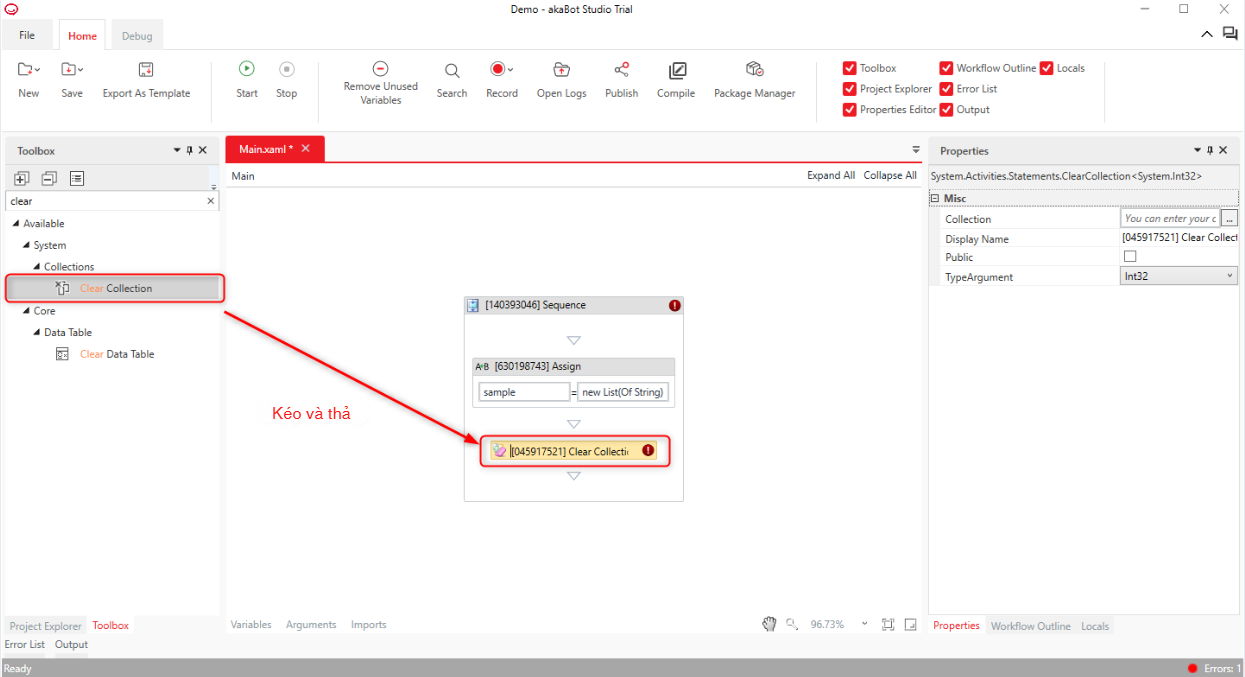The width and height of the screenshot is (1245, 677).
Task: Pin the Toolbox panel
Action: pos(190,150)
